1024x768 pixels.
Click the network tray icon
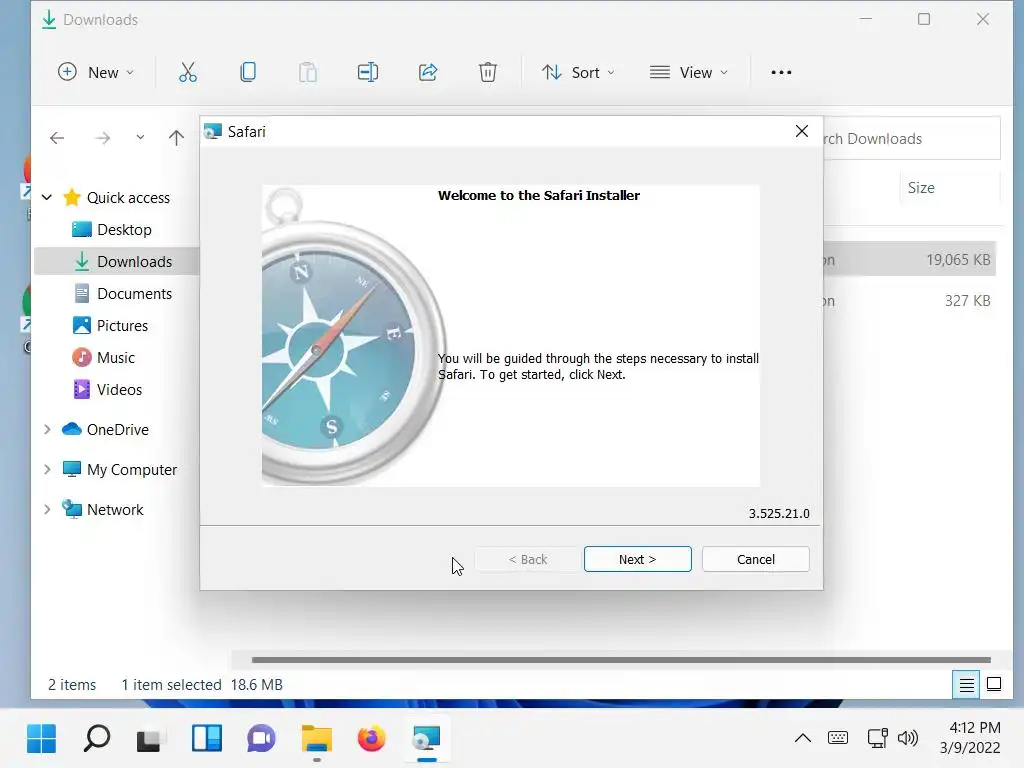pos(877,738)
